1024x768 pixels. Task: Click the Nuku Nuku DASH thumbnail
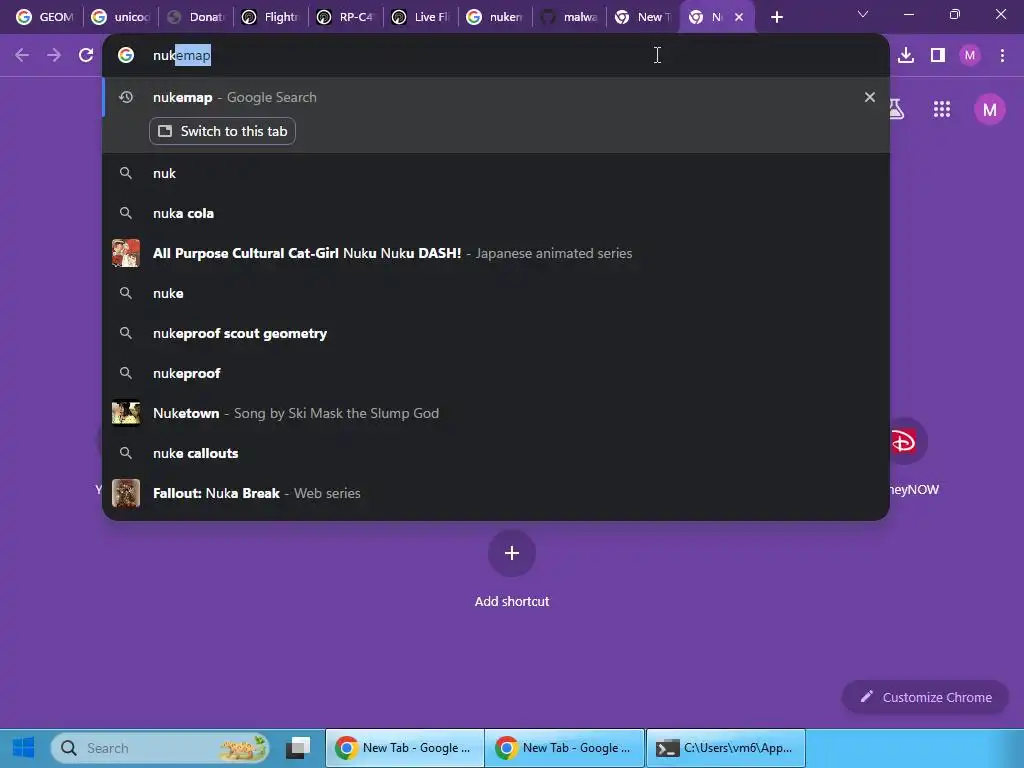click(x=126, y=253)
